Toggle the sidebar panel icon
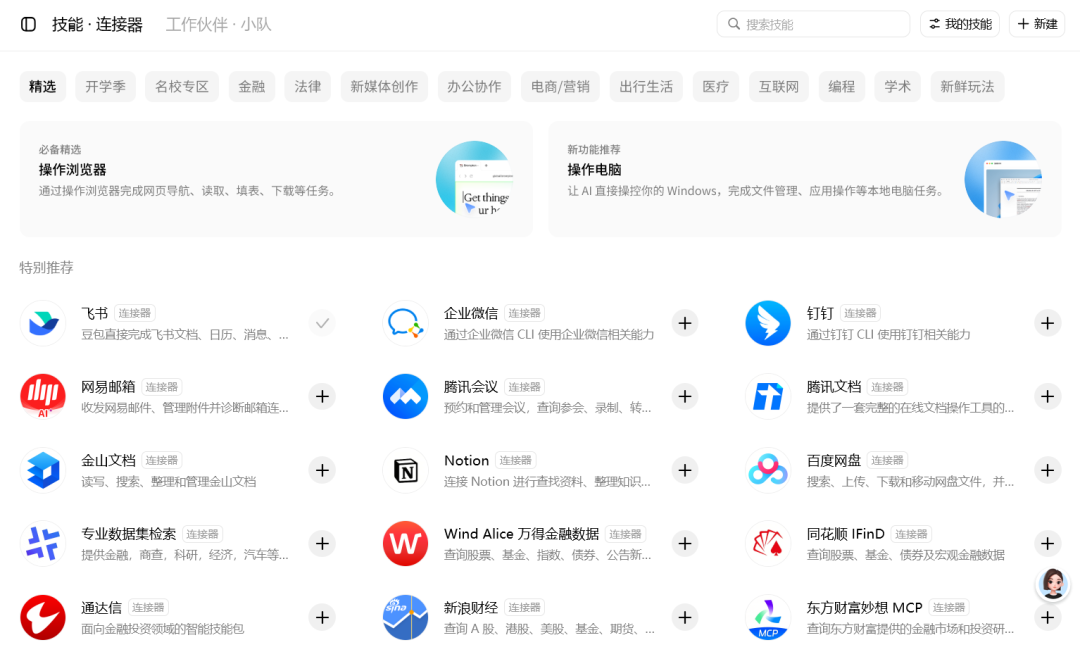Screen dimensions: 1080x659 tap(28, 25)
